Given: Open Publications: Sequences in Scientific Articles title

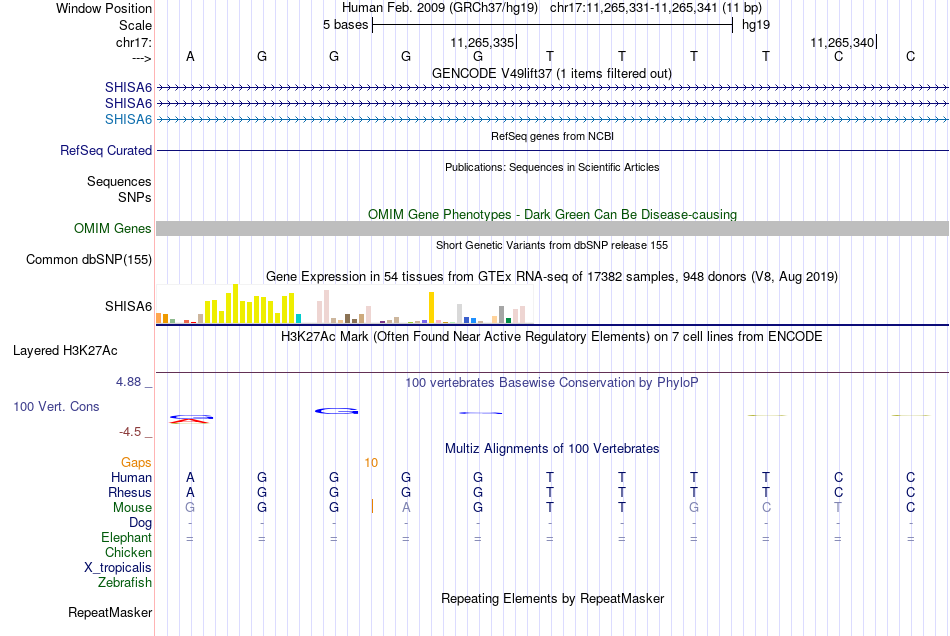Looking at the screenshot, I should [x=552, y=167].
